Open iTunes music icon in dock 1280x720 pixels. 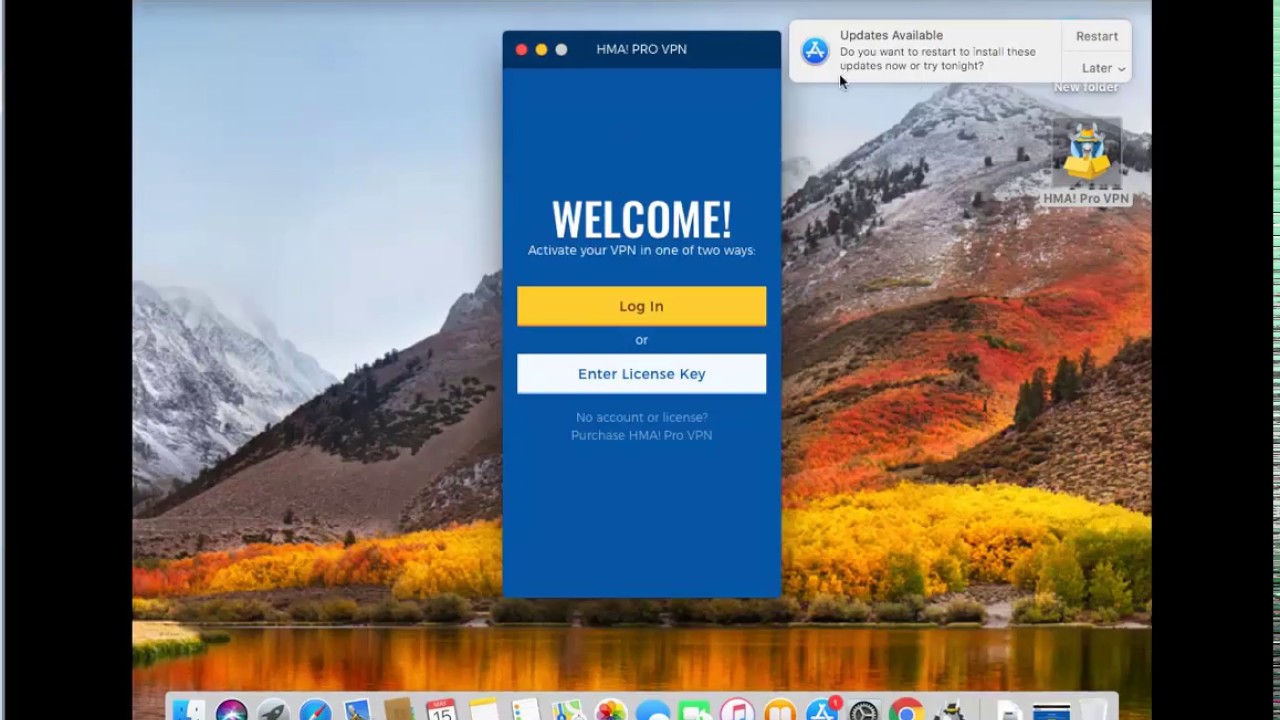click(737, 709)
